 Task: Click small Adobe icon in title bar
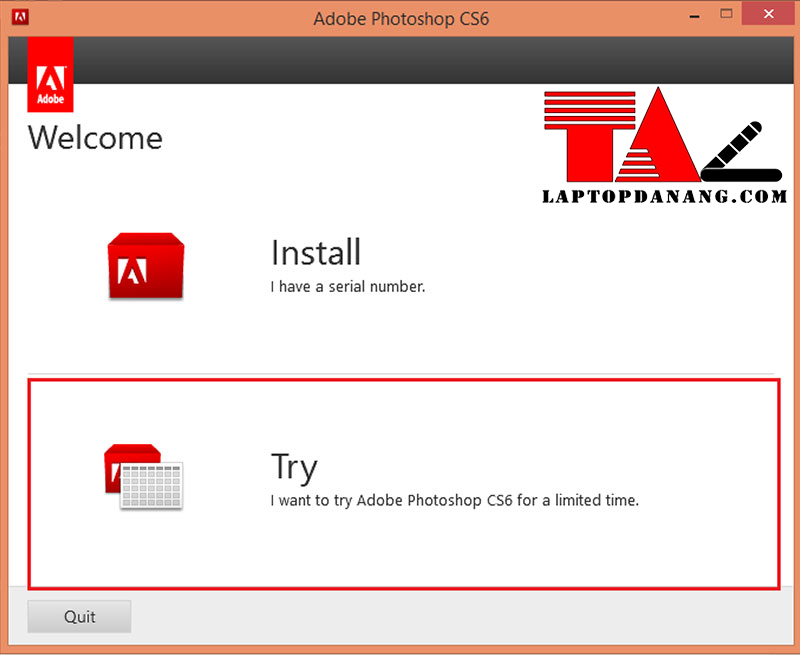pos(20,17)
